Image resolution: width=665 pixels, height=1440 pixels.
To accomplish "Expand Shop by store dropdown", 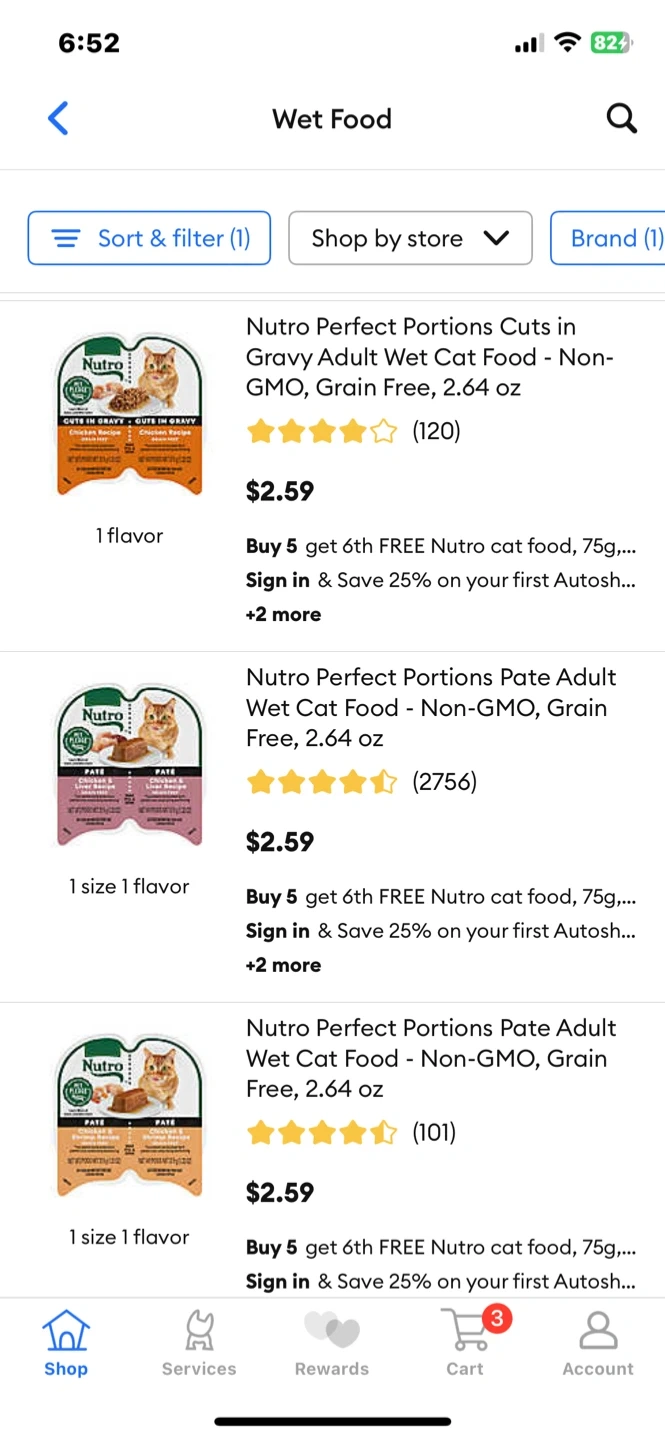I will click(410, 238).
